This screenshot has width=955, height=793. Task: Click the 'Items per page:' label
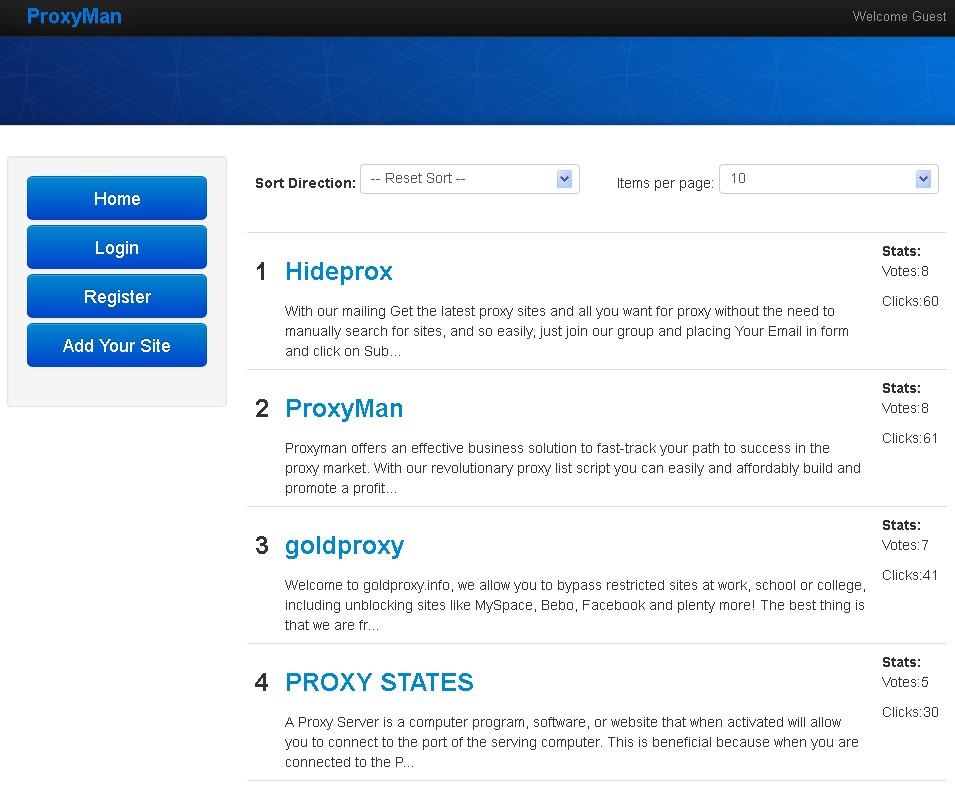click(x=665, y=183)
